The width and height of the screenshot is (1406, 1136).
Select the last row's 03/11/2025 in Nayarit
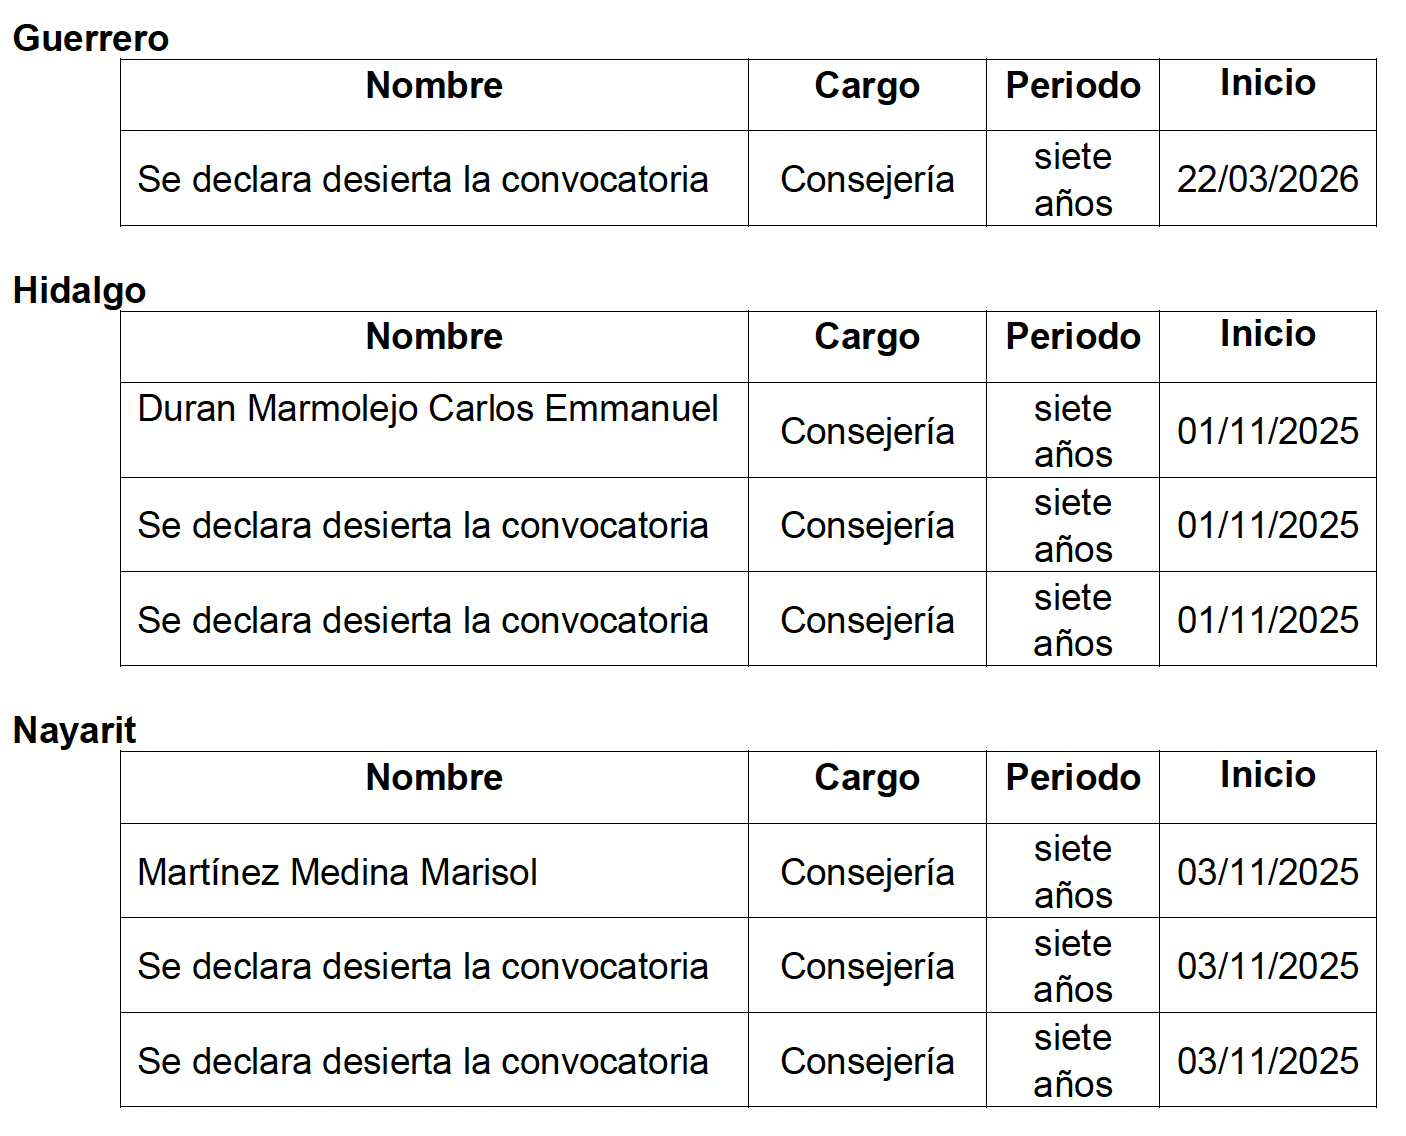[1267, 1061]
